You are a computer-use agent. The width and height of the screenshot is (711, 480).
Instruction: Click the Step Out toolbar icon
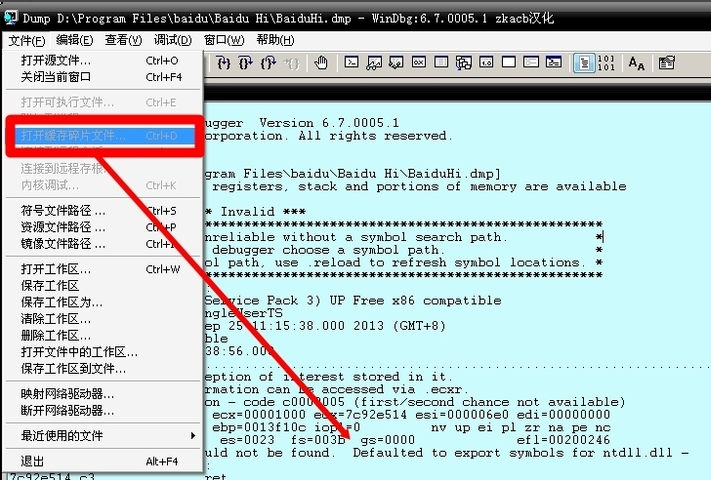pyautogui.click(x=268, y=63)
